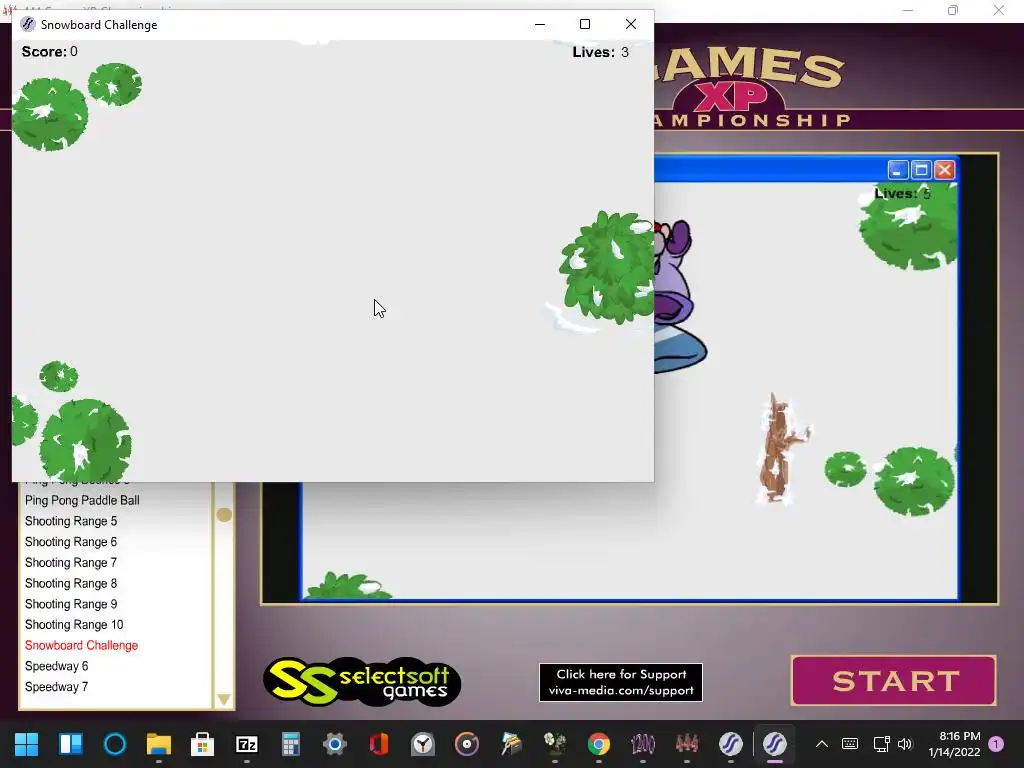1024x768 pixels.
Task: Launch Cortana from the taskbar
Action: 115,744
